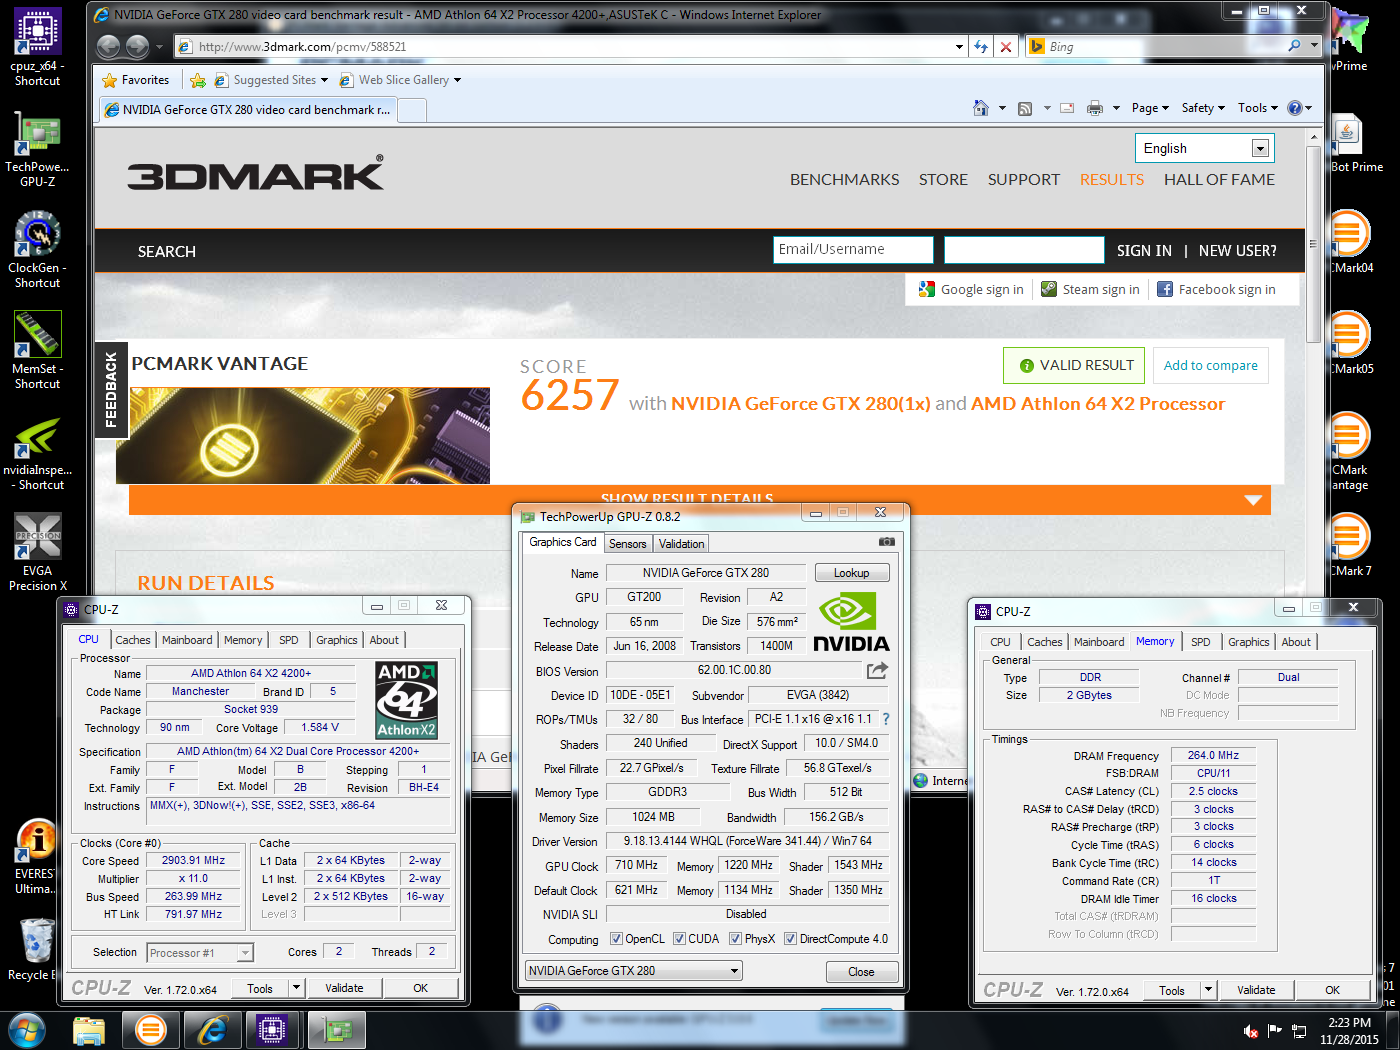The height and width of the screenshot is (1050, 1400).
Task: Open the EVGA Precision X desktop icon
Action: (37, 552)
